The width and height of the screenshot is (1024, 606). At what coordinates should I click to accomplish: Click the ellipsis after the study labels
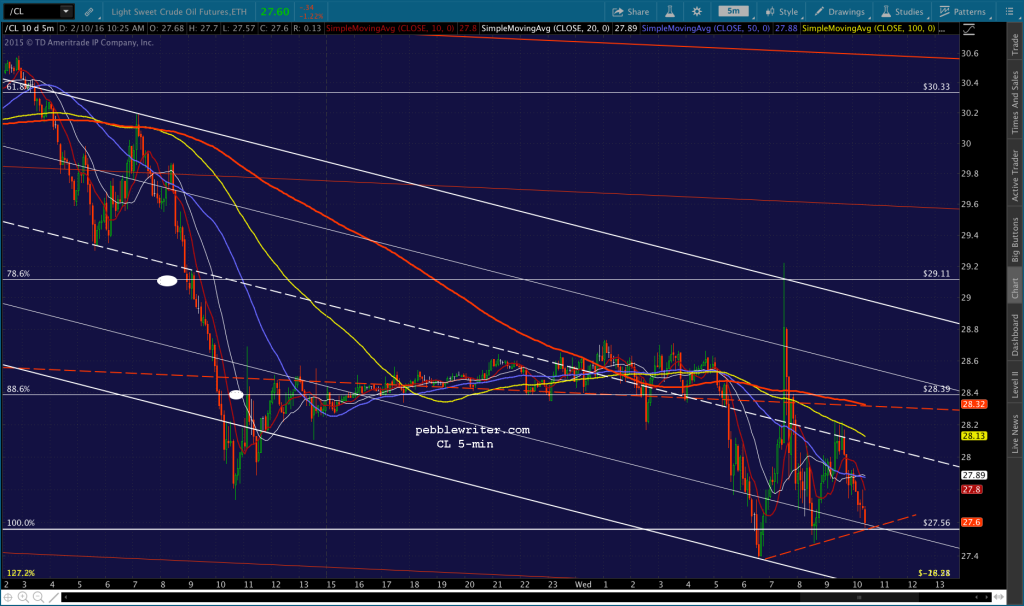click(x=942, y=30)
